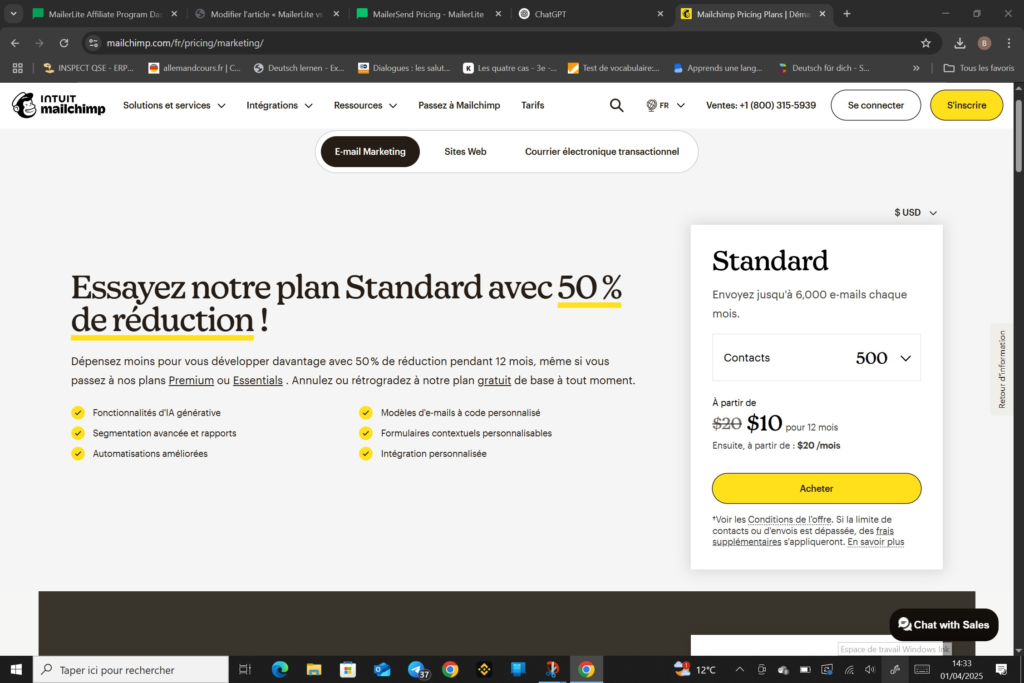Open the Chrome three-dot menu
The width and height of the screenshot is (1024, 683).
point(1009,43)
